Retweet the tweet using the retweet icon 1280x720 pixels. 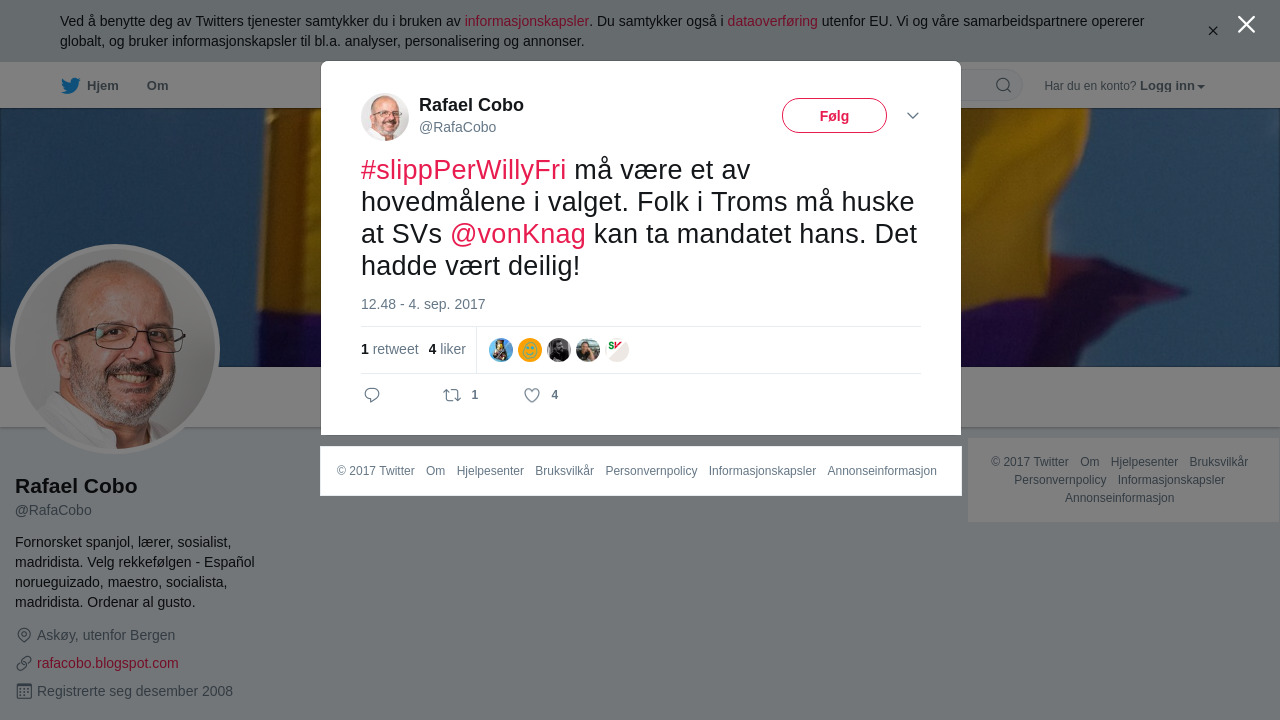click(x=452, y=395)
